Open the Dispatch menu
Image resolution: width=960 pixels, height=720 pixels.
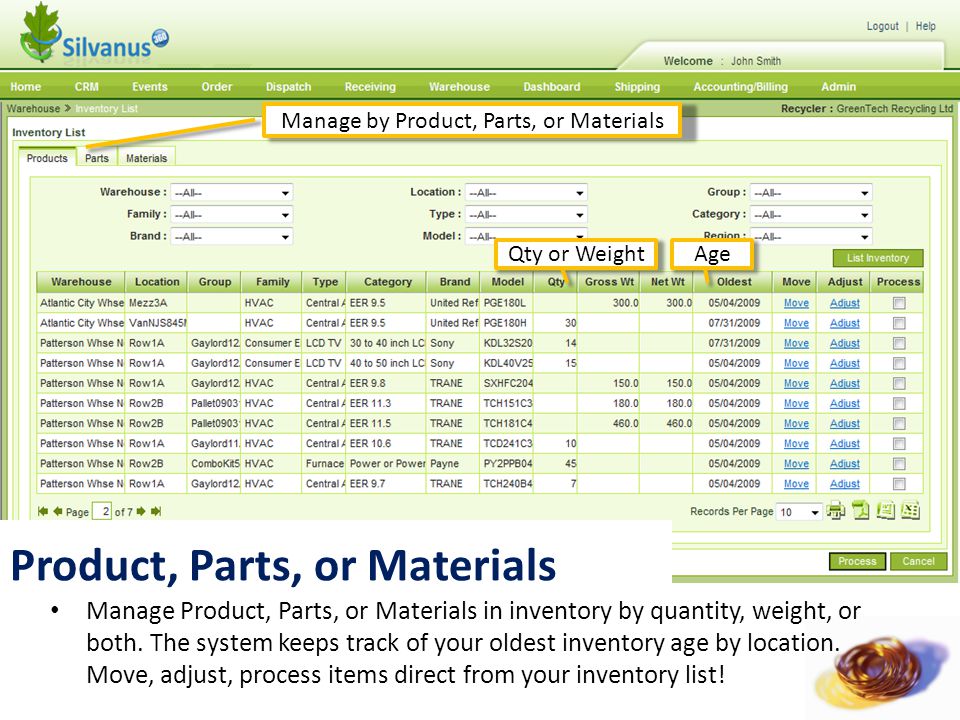tap(288, 87)
